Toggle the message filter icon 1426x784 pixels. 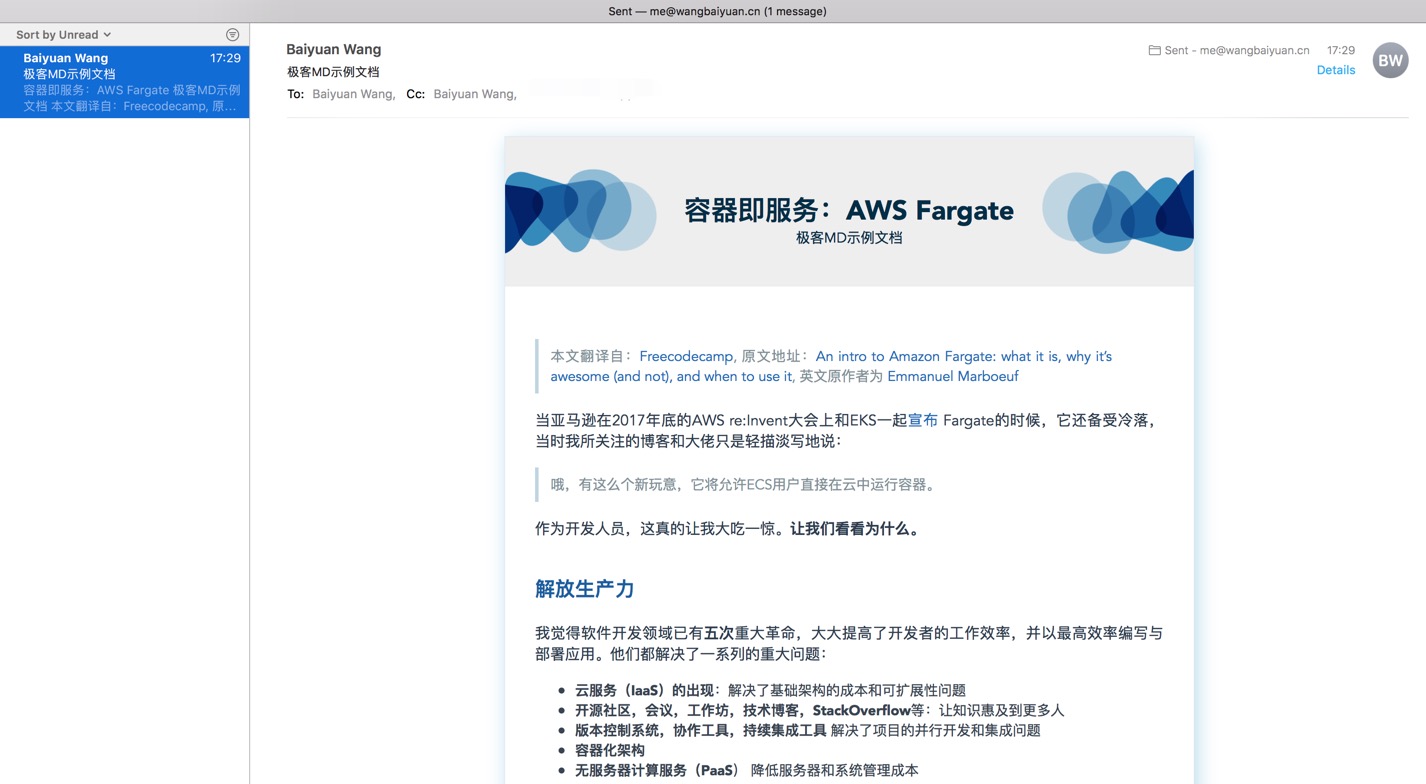pyautogui.click(x=233, y=35)
